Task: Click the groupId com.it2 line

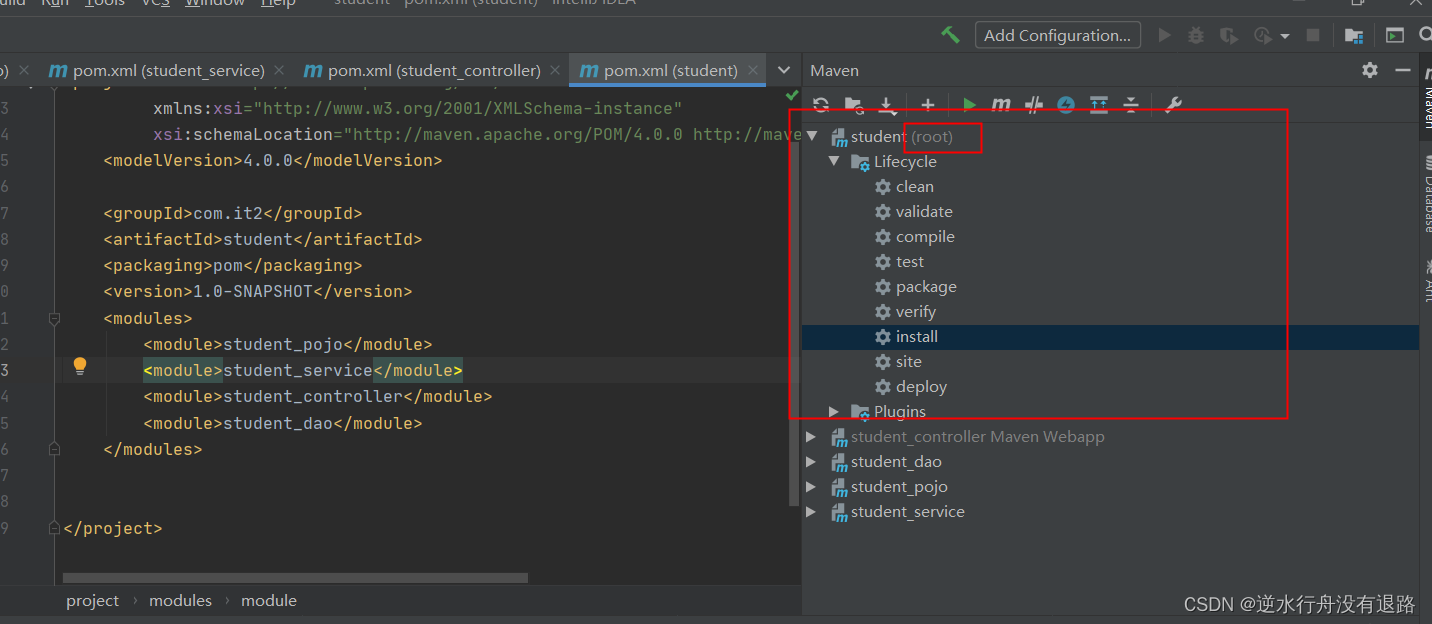Action: [232, 213]
